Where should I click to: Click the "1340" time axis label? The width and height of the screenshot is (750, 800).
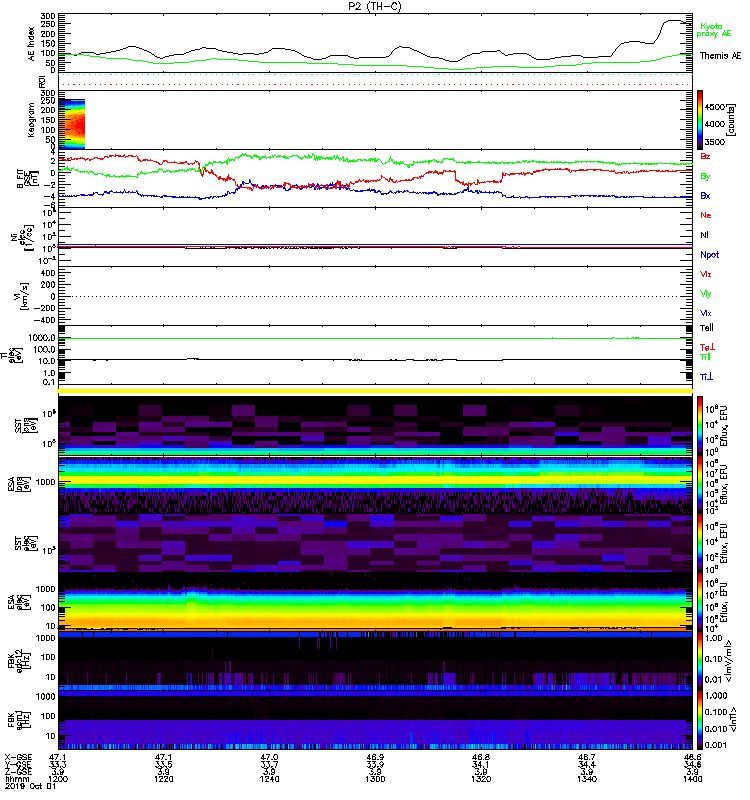pyautogui.click(x=587, y=779)
